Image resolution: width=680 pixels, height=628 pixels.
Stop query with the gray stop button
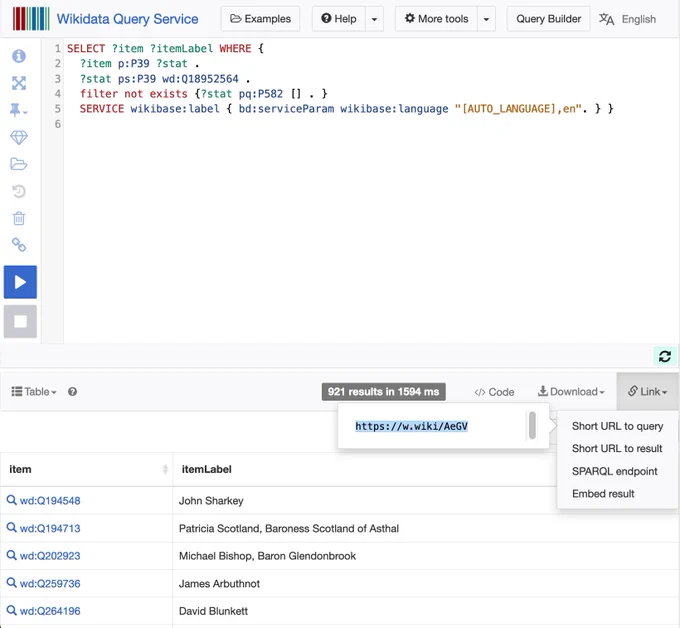pyautogui.click(x=20, y=321)
